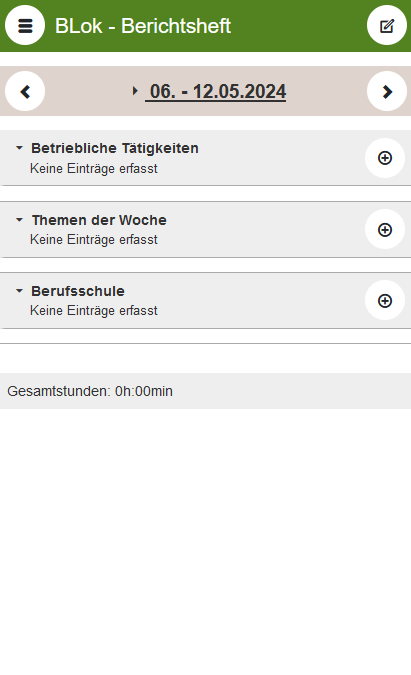Click 'Keine Einträge erfasst' under Themen der Woche
This screenshot has height=675, width=411.
(x=94, y=239)
